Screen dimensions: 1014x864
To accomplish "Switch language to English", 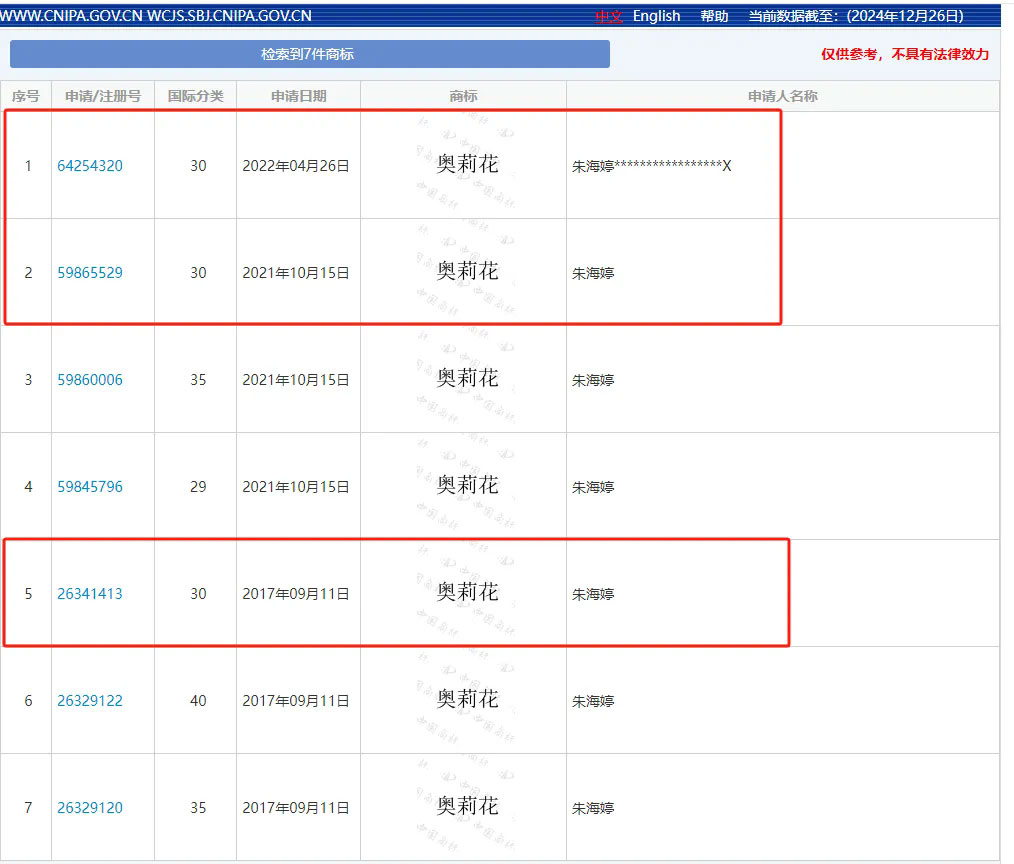I will click(656, 16).
